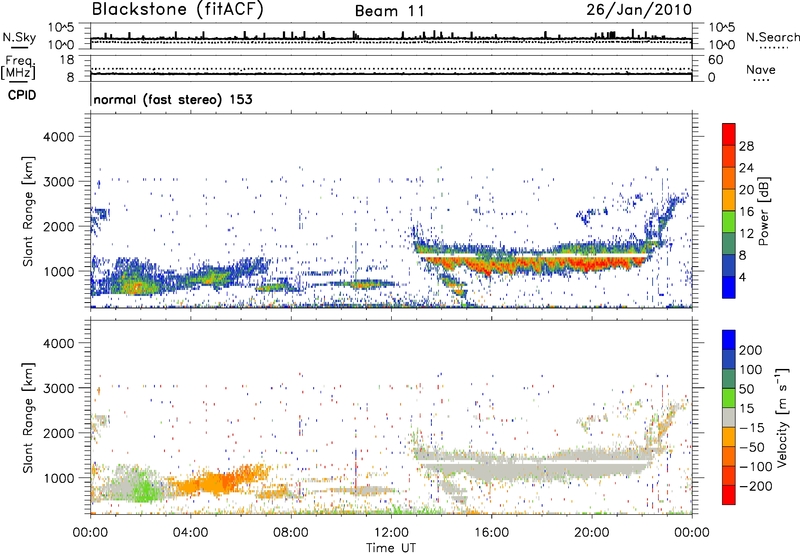This screenshot has height=554, width=800.
Task: Click the gray segment of Velocity colorbar
Action: coord(729,418)
